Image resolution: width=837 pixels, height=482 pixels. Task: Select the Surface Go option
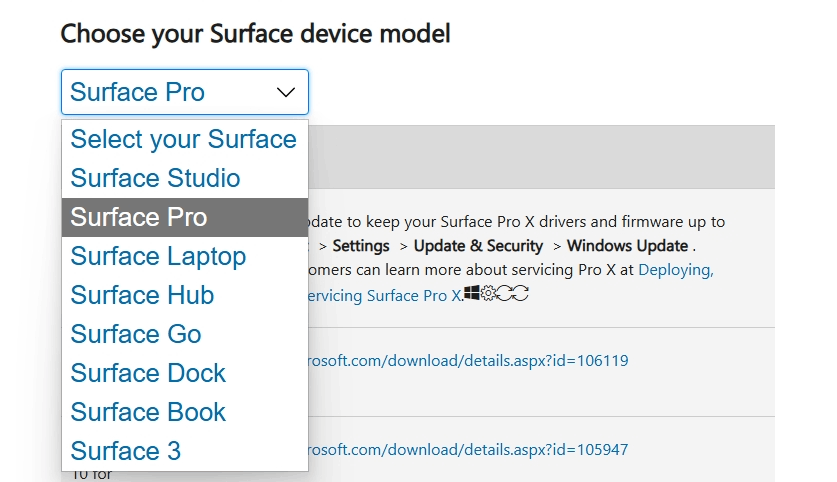(x=136, y=334)
